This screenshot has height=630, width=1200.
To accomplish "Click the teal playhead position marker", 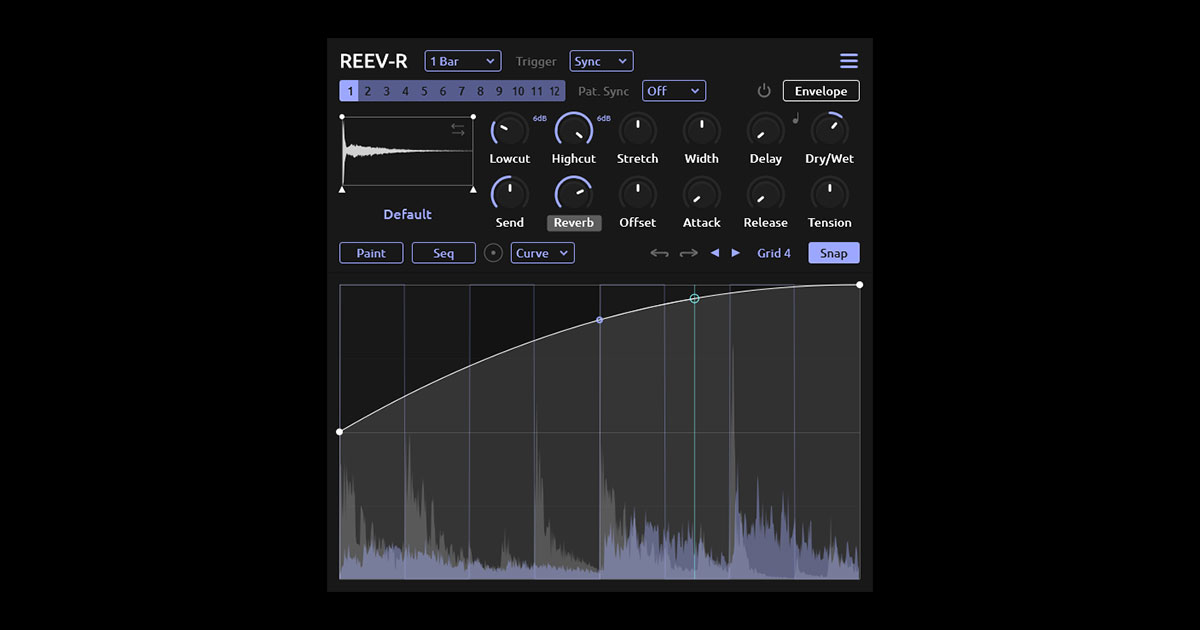I will click(x=695, y=299).
